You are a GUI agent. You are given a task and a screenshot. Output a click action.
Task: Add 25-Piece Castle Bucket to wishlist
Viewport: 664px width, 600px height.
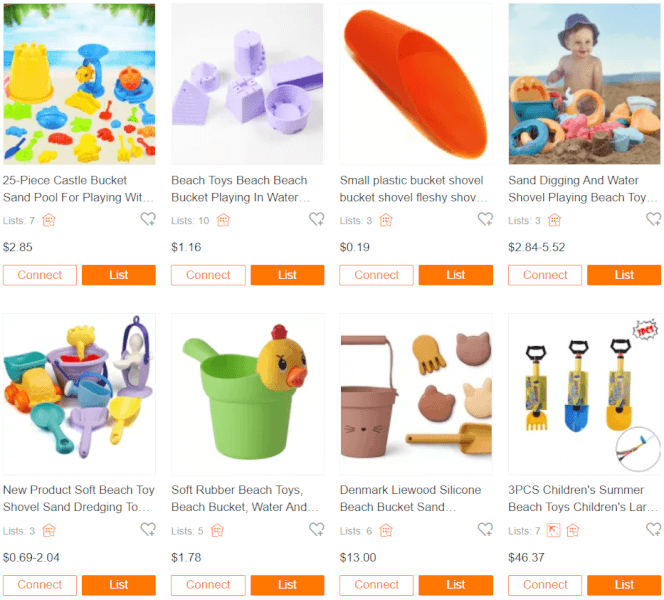coord(148,219)
